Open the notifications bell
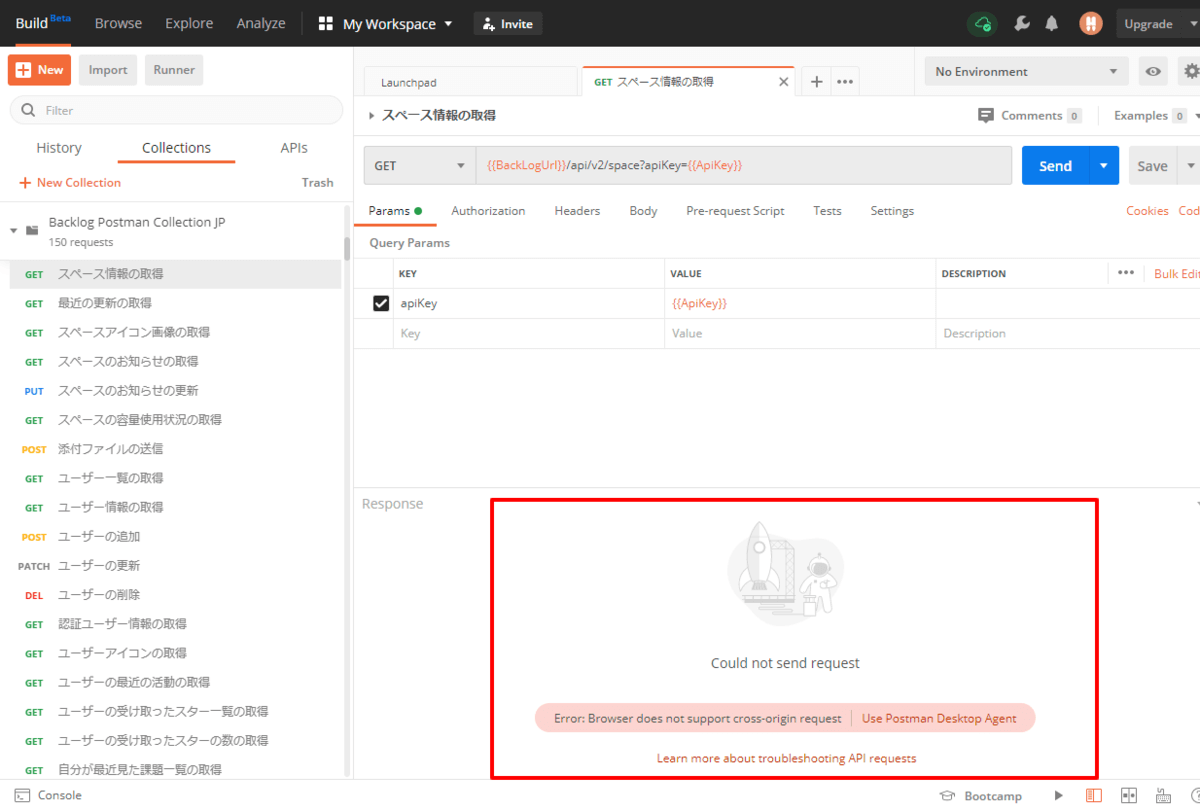This screenshot has height=811, width=1200. tap(1052, 24)
